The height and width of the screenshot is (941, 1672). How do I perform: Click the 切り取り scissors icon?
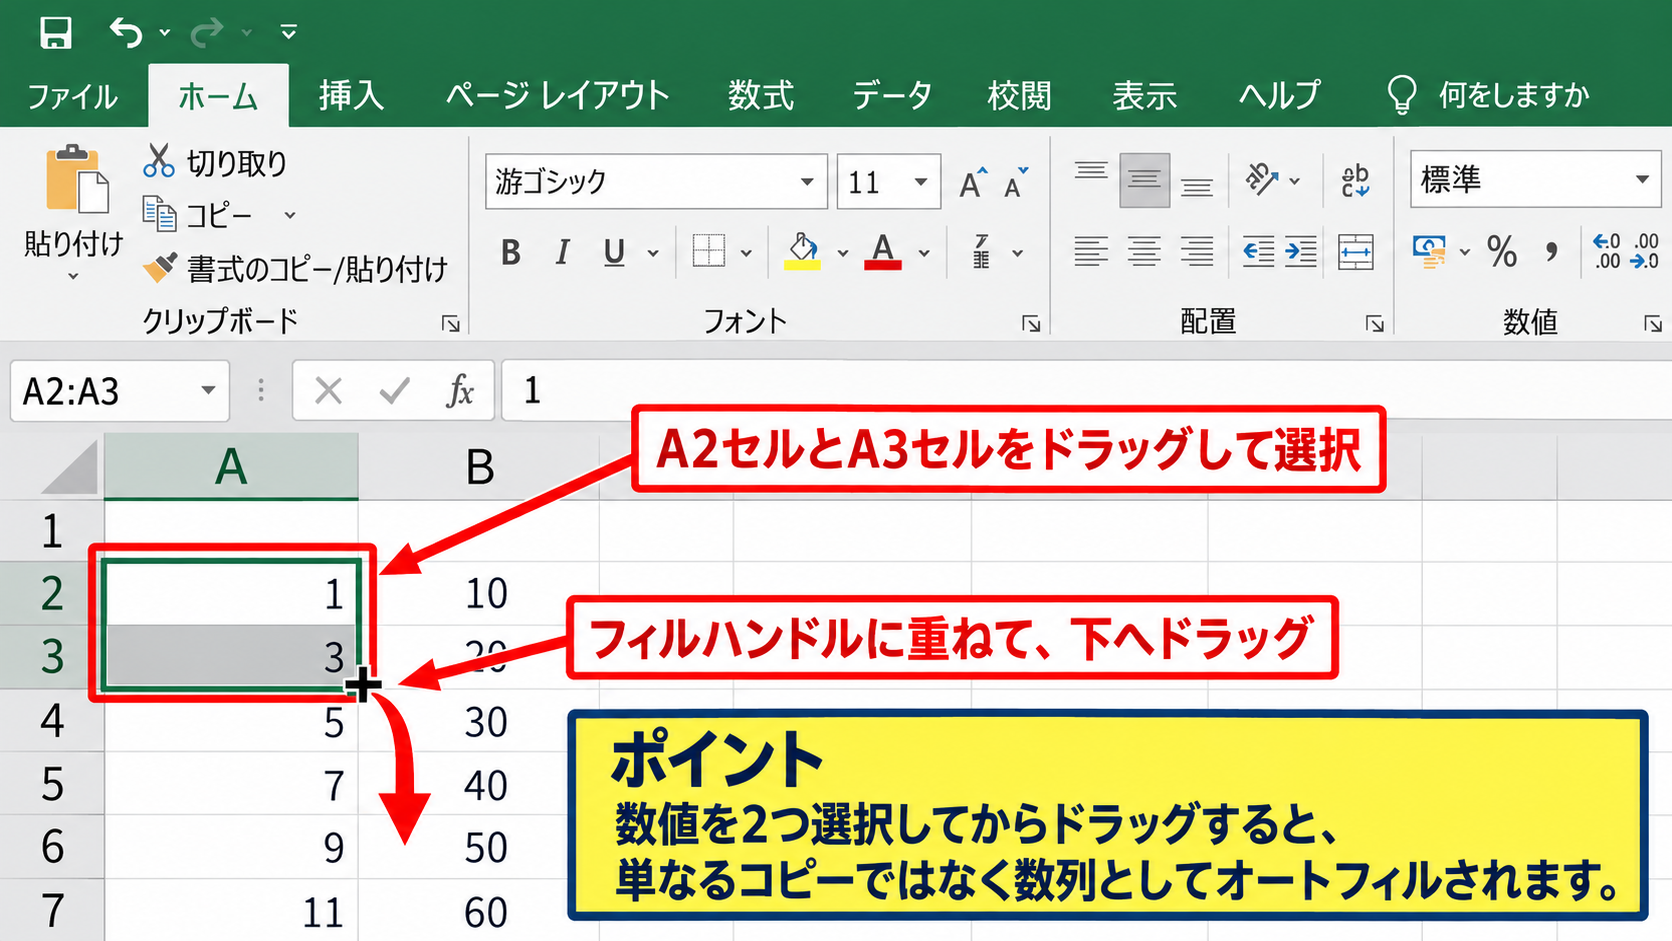158,161
